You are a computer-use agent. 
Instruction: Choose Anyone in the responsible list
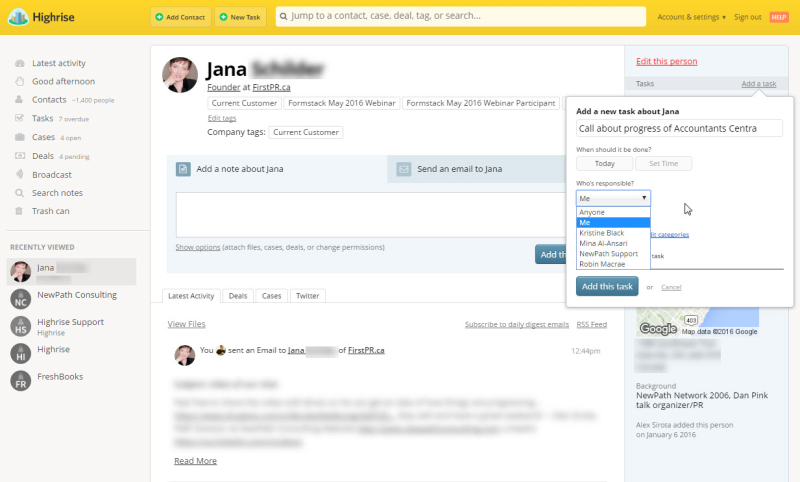613,212
